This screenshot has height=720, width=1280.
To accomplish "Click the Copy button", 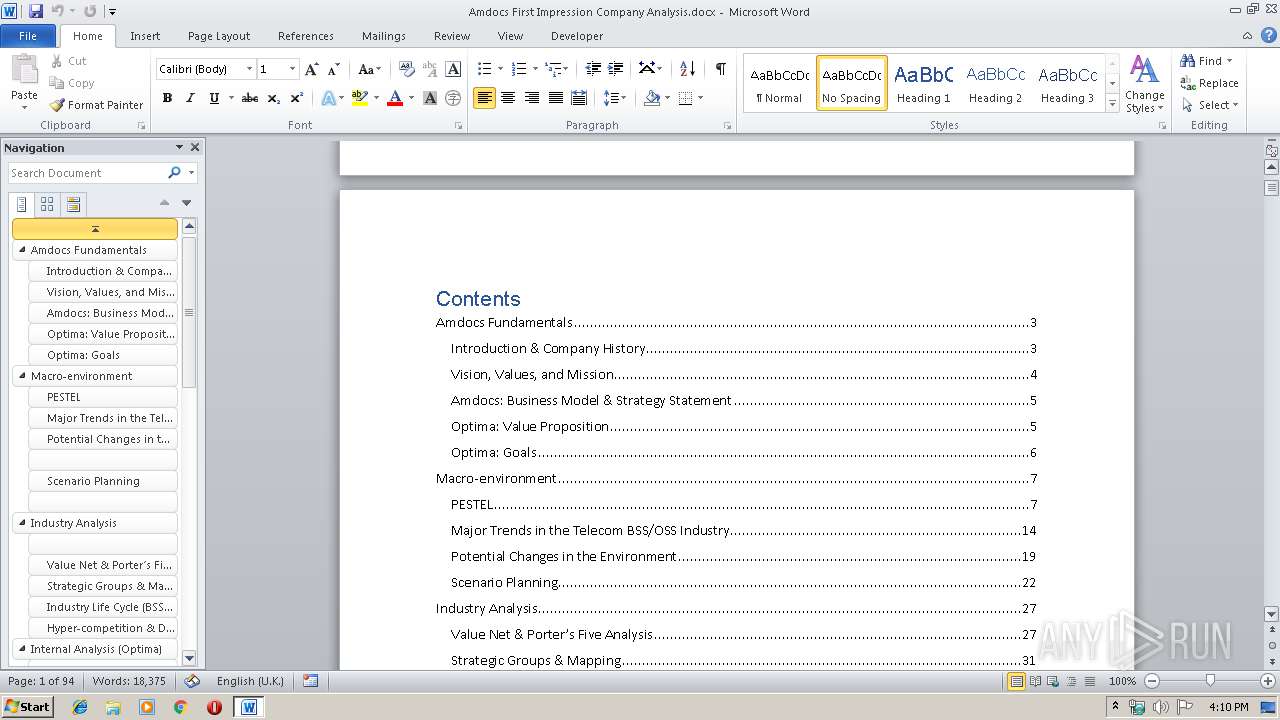I will click(72, 83).
